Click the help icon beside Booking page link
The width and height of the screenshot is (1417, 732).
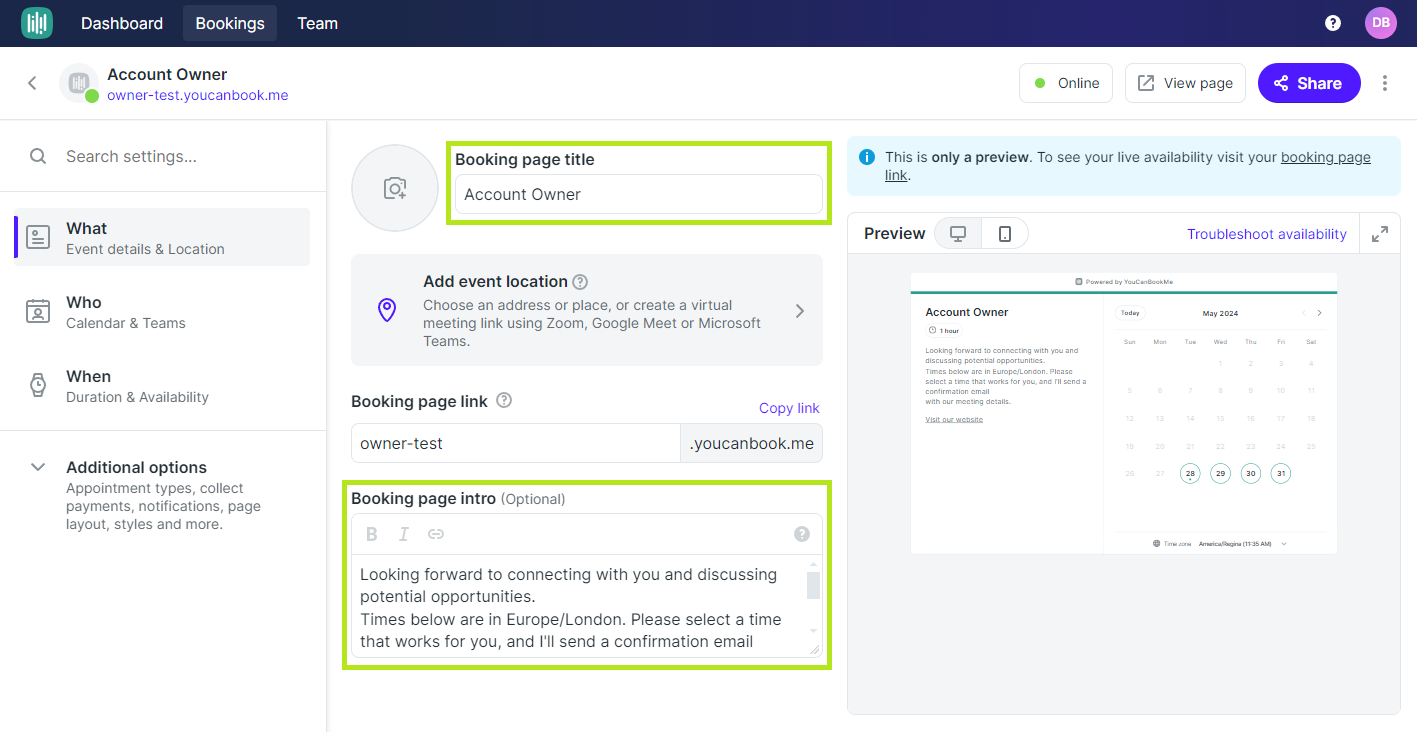tap(504, 401)
